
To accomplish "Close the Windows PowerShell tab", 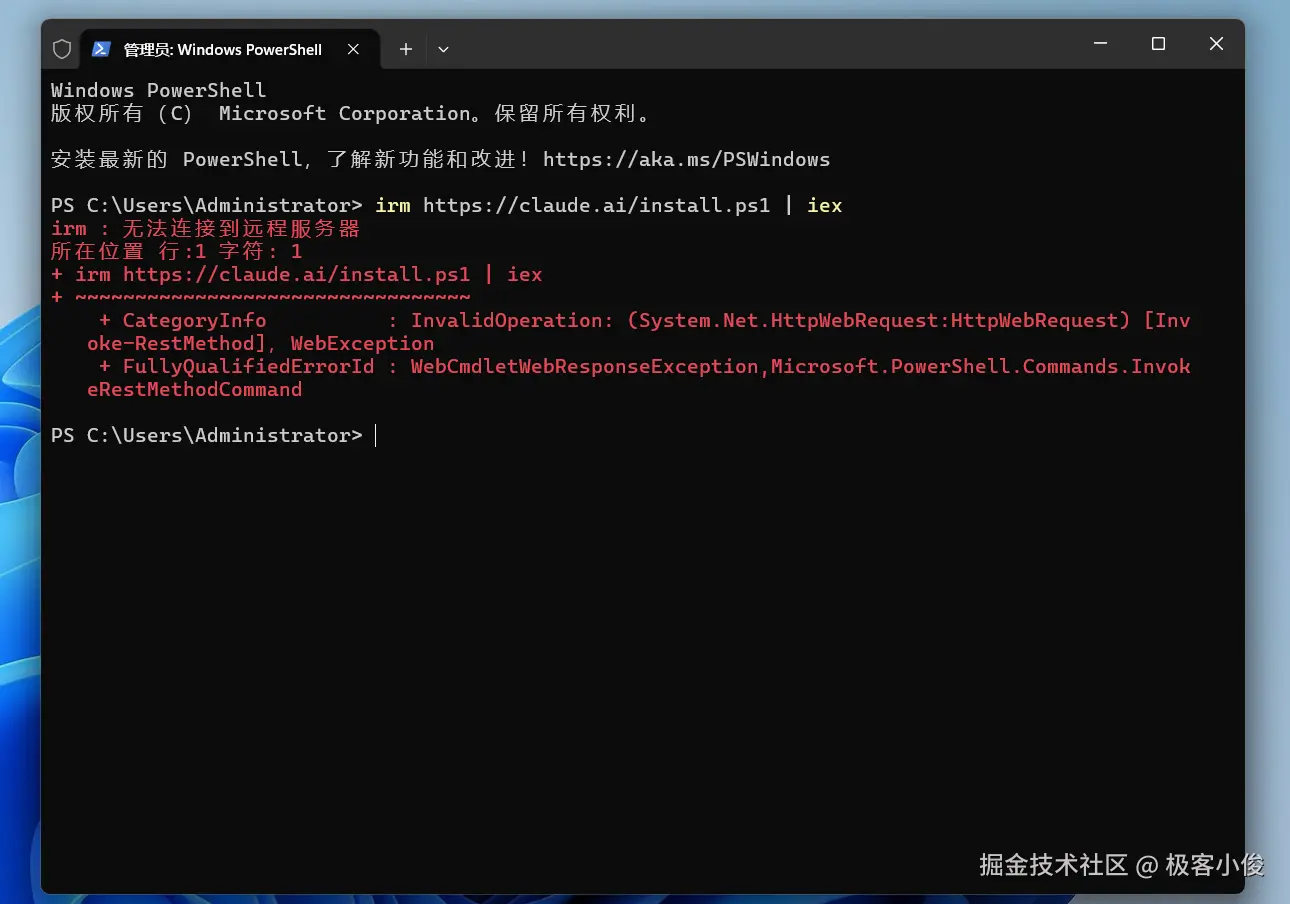I will (x=353, y=49).
